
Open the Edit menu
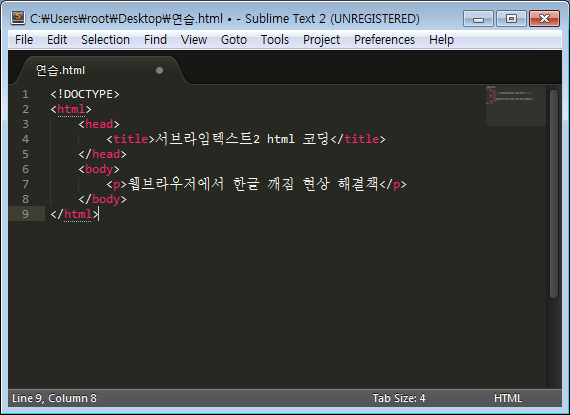[57, 40]
